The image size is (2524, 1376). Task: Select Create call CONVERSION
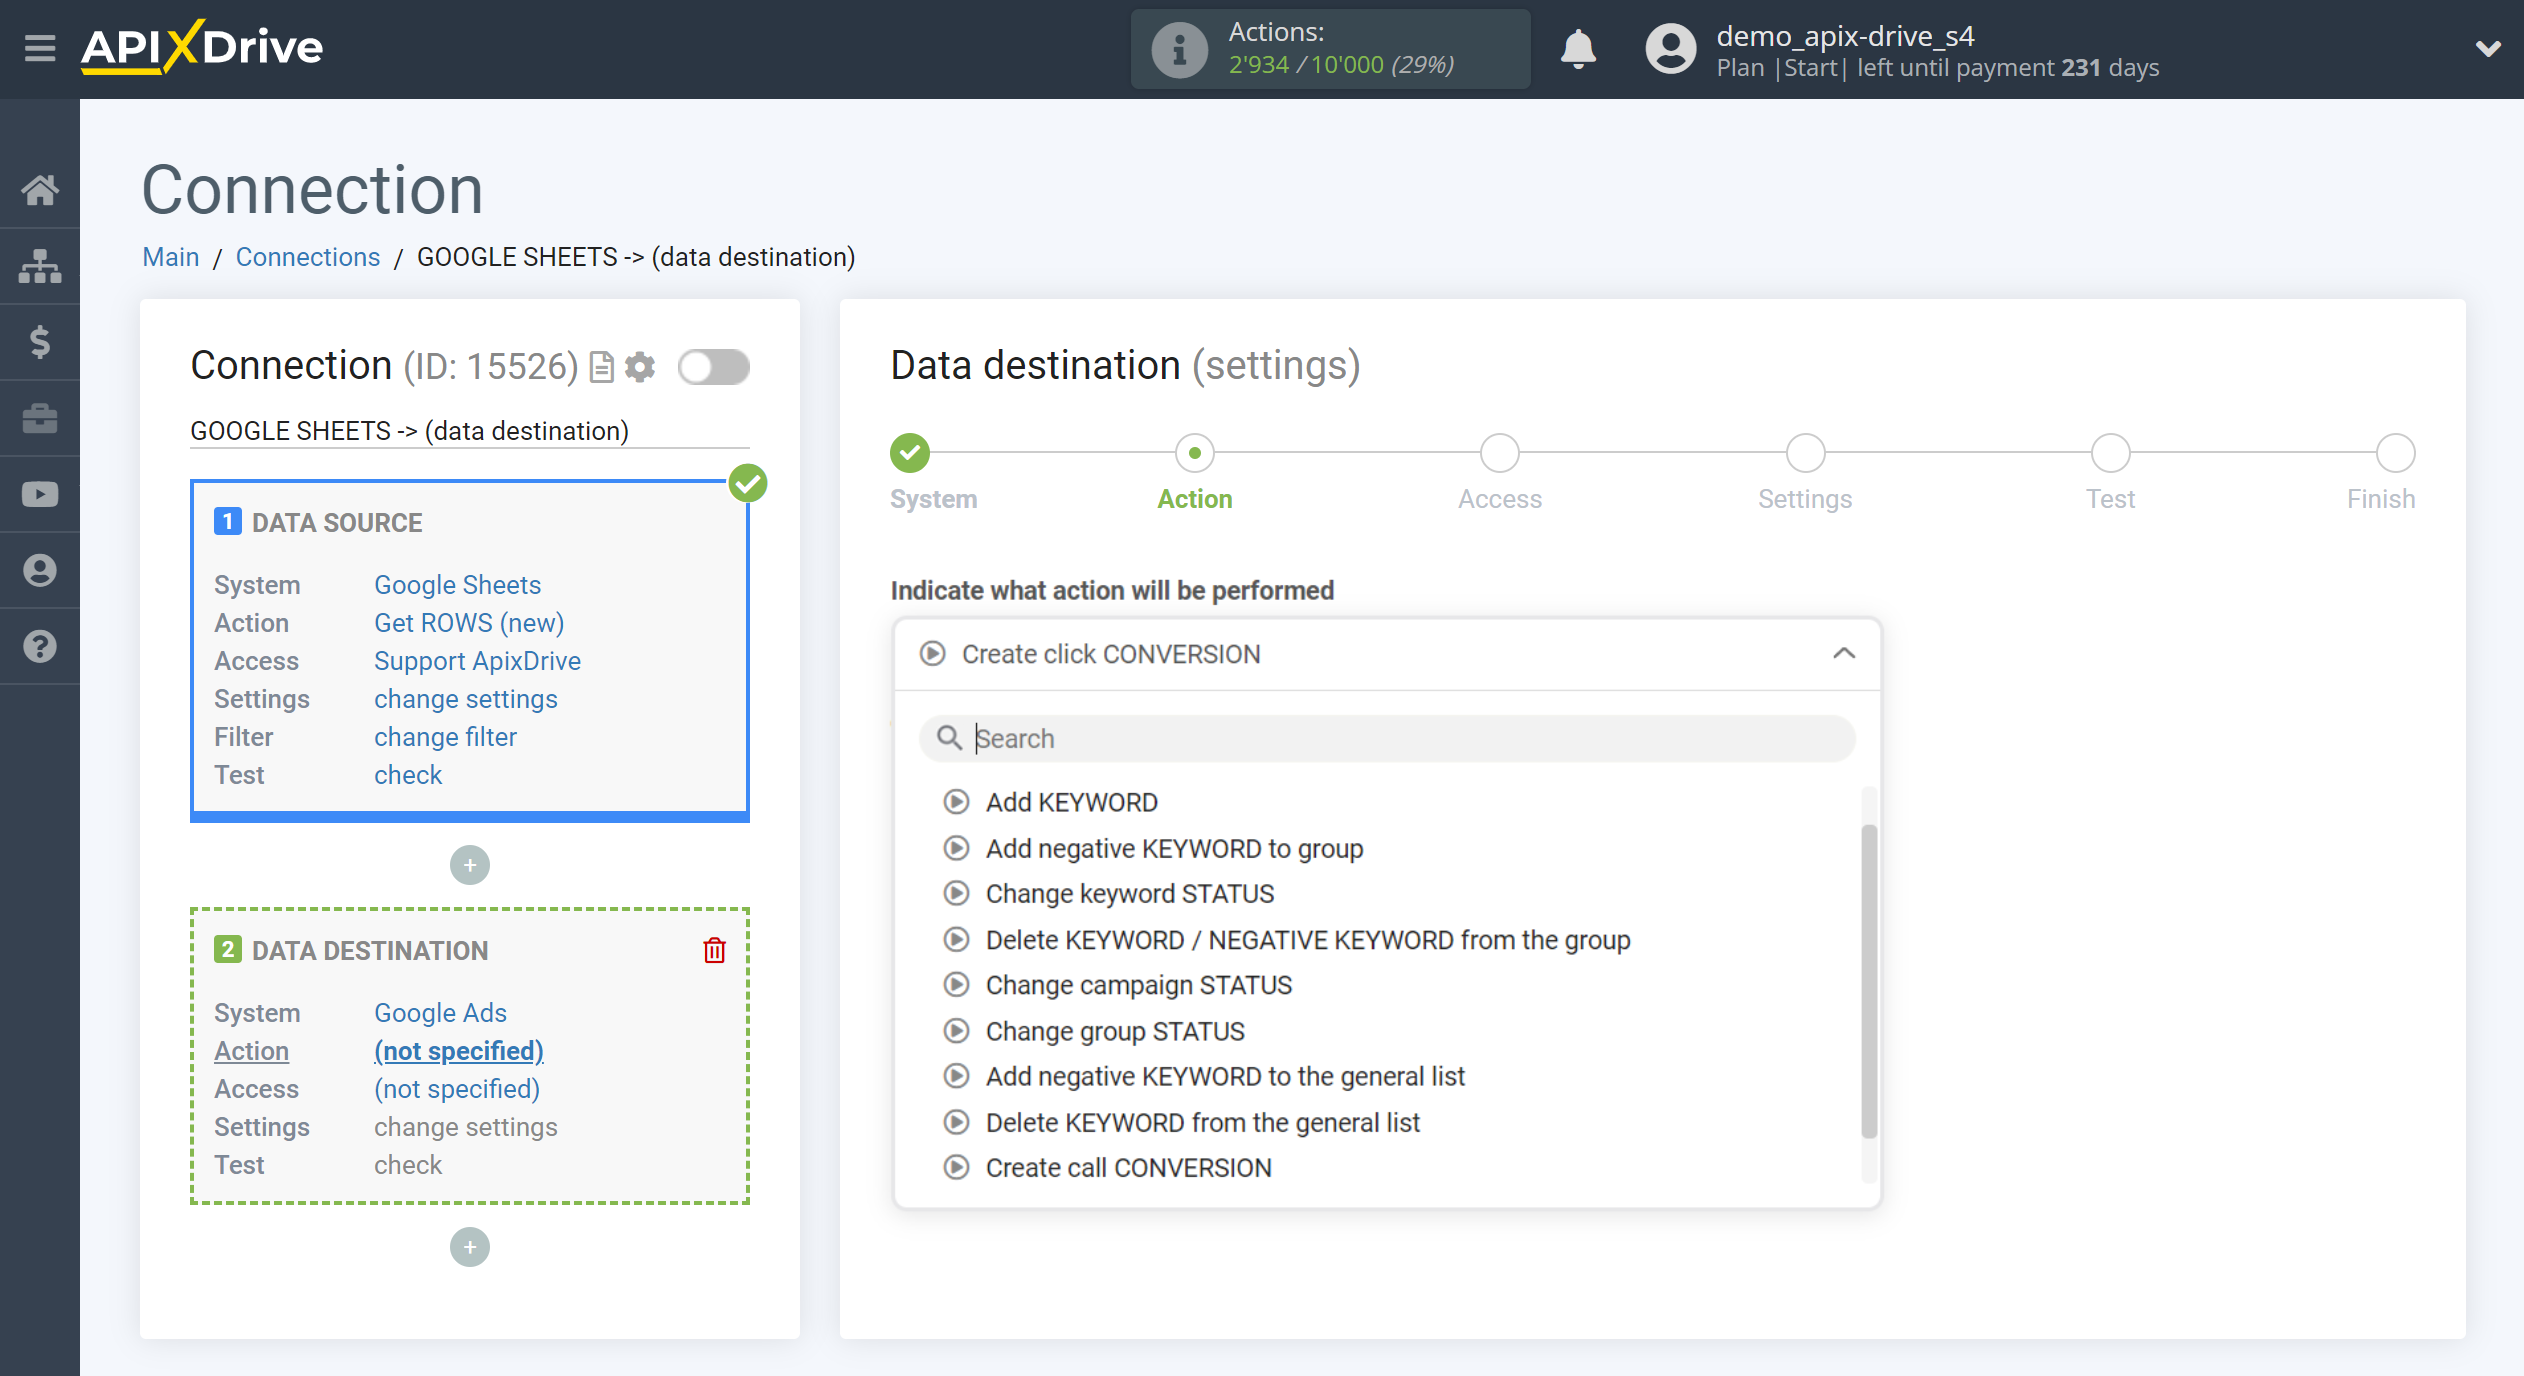(x=1128, y=1168)
